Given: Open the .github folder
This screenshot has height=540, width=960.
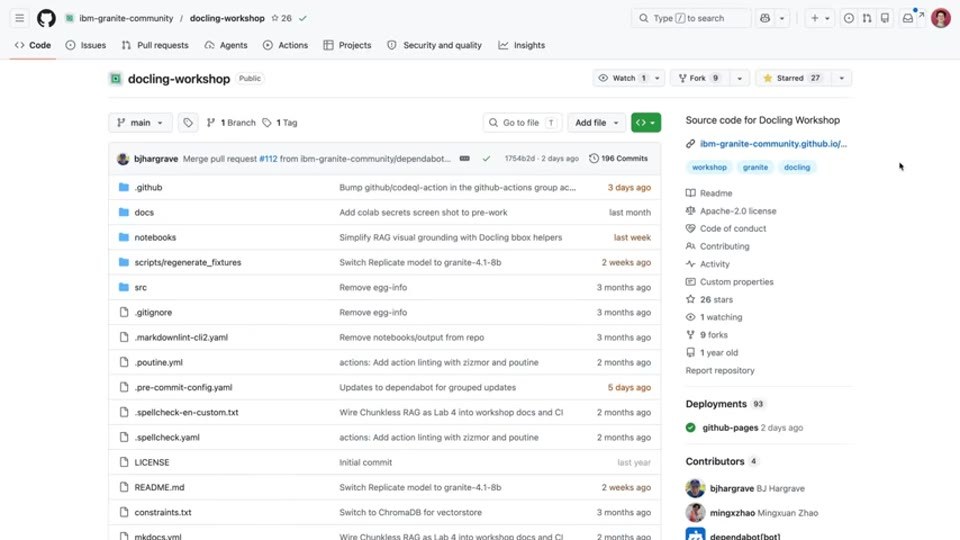Looking at the screenshot, I should coord(148,187).
